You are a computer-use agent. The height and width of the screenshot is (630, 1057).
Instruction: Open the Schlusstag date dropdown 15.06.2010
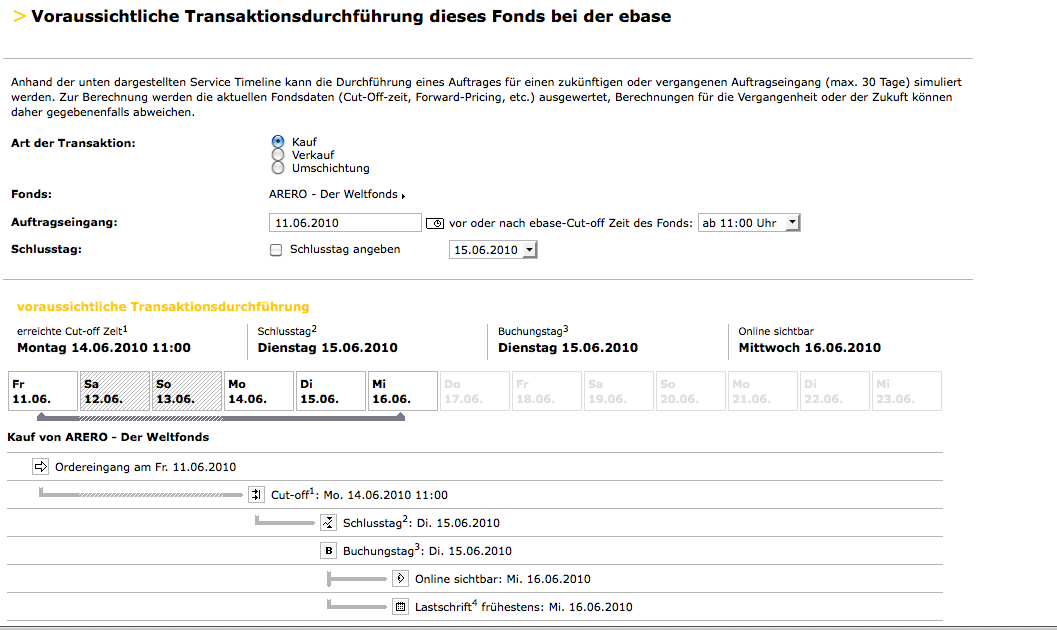coord(494,250)
